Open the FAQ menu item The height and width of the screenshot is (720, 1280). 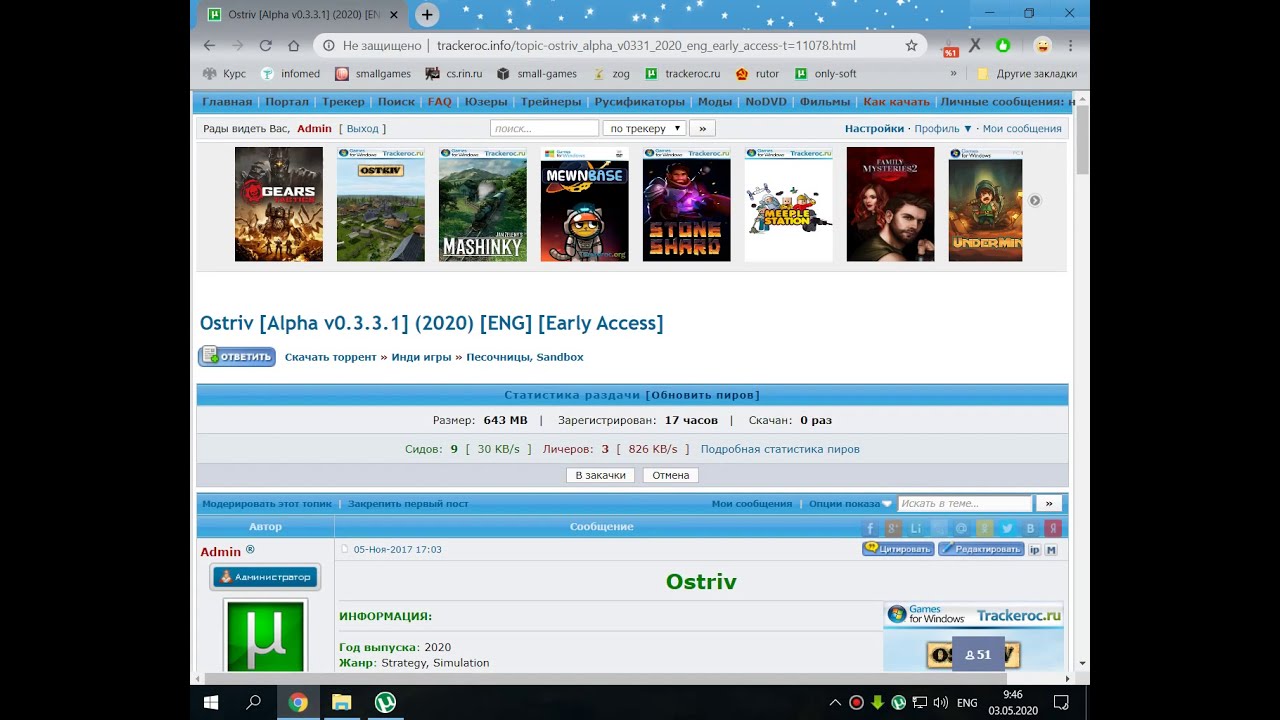pyautogui.click(x=439, y=101)
